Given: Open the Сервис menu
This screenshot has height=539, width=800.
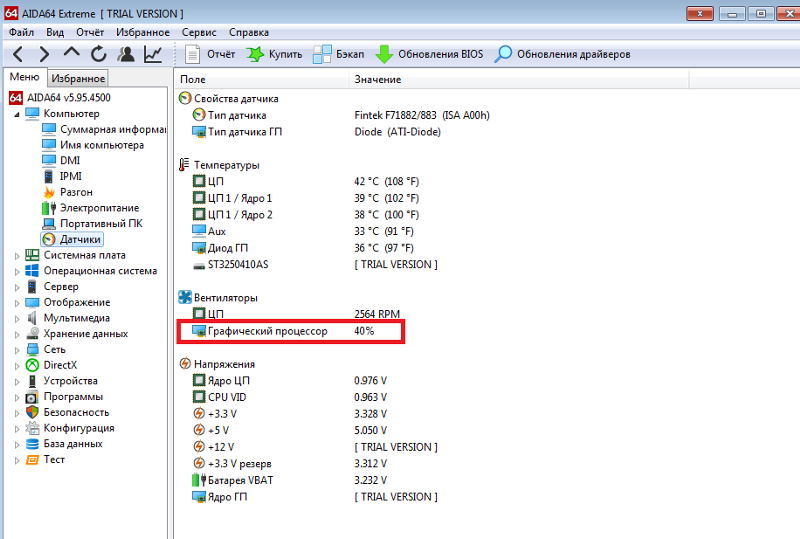Looking at the screenshot, I should [199, 32].
